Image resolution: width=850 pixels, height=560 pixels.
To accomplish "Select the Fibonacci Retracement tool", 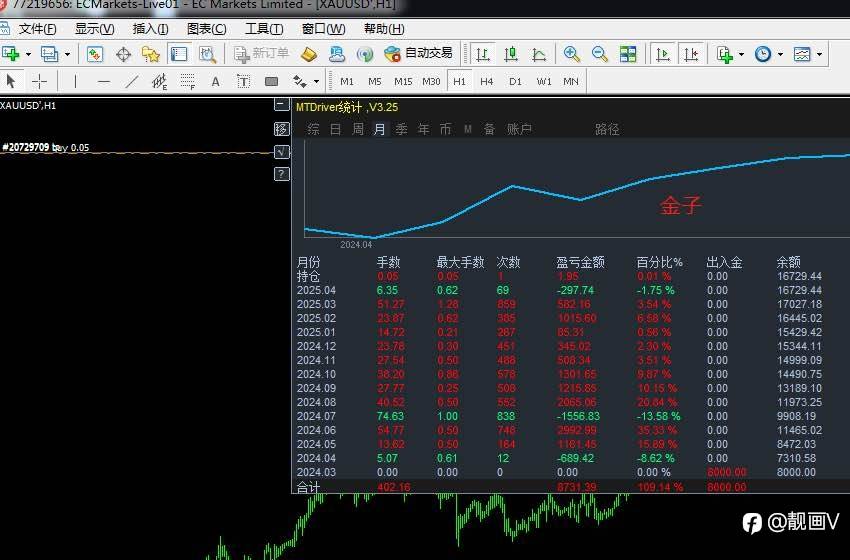I will click(x=188, y=81).
